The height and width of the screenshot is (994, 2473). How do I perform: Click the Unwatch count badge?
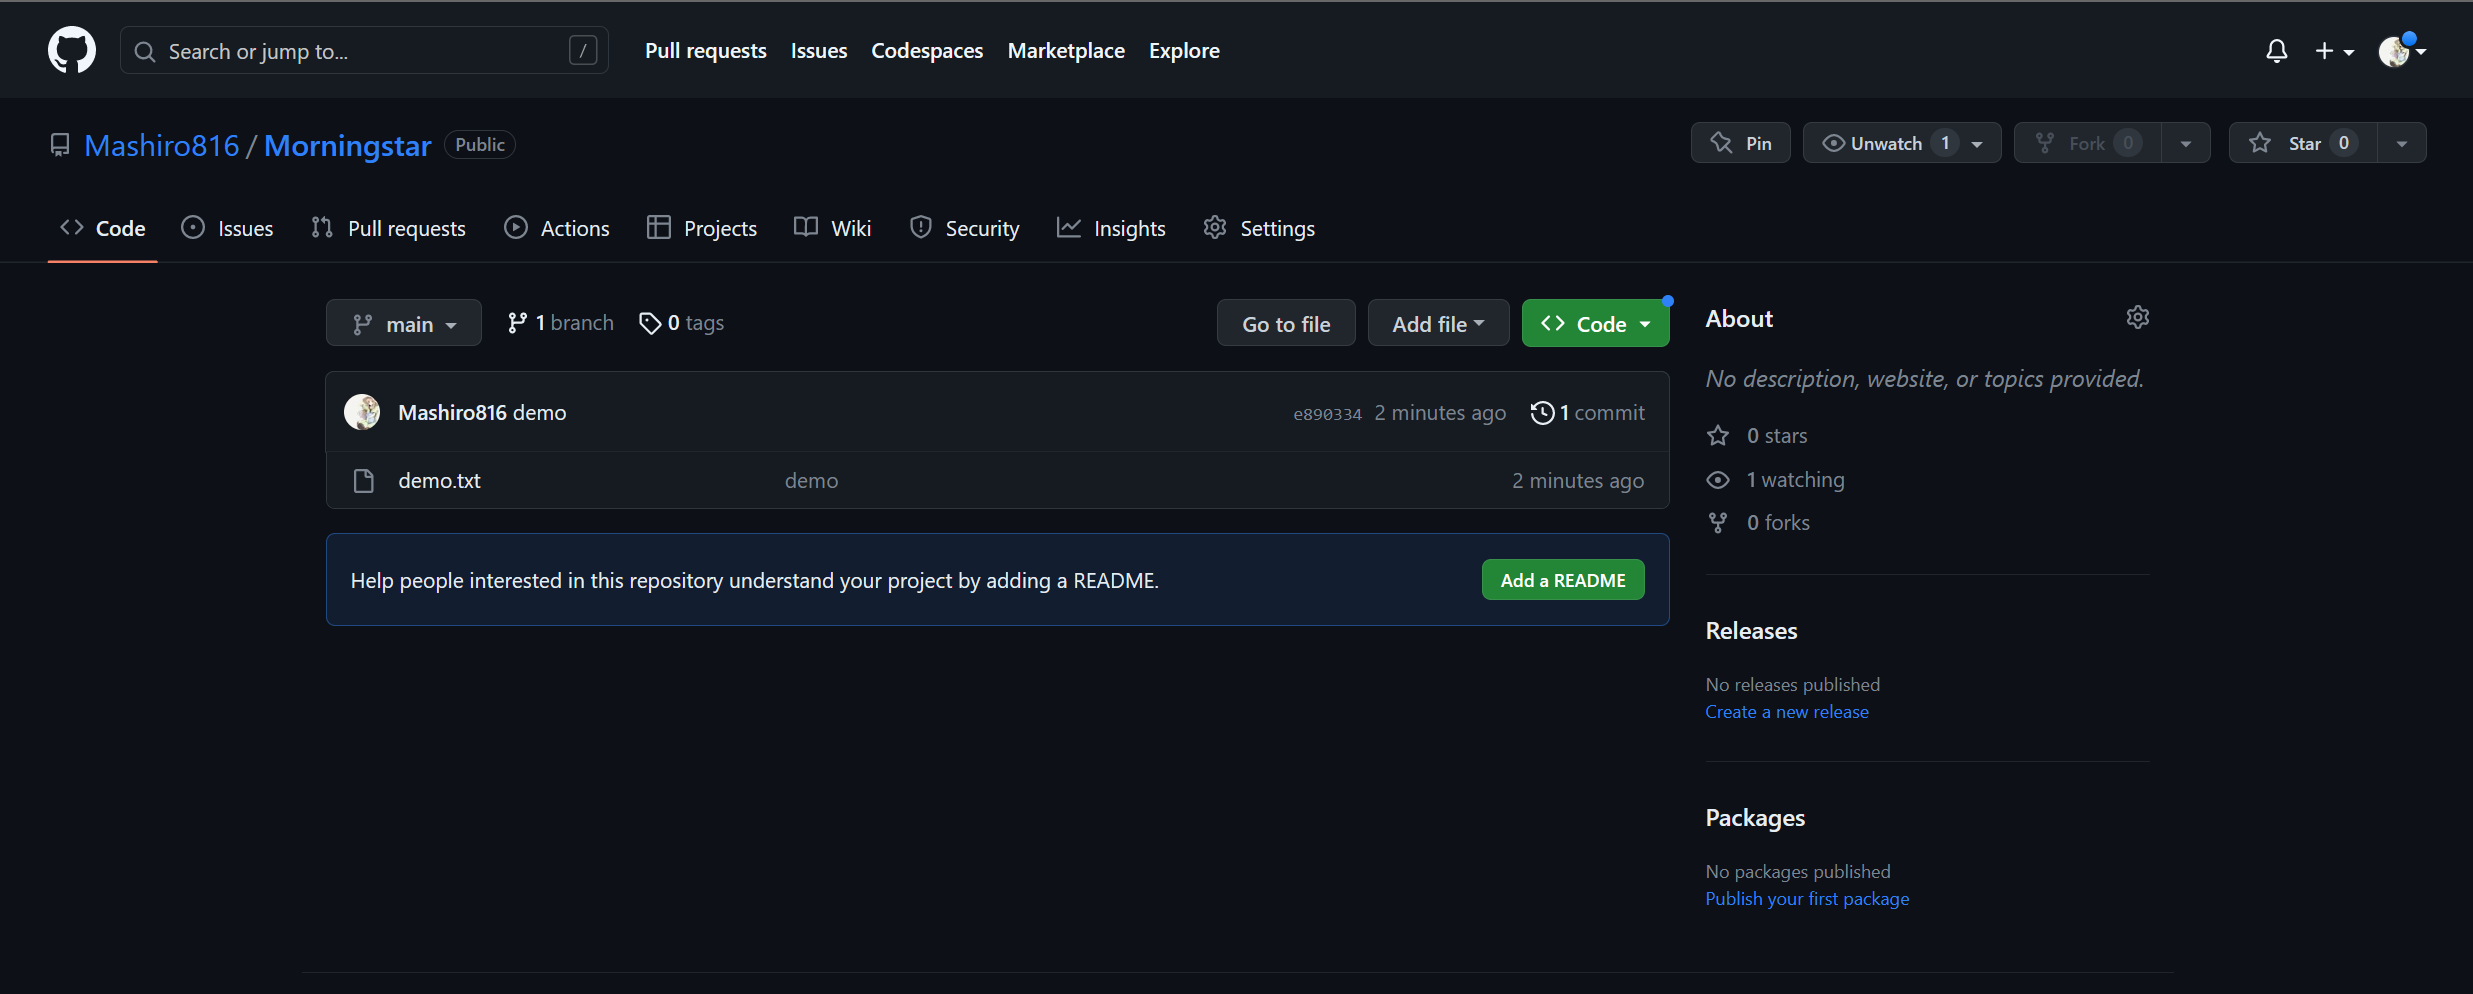pos(1945,143)
